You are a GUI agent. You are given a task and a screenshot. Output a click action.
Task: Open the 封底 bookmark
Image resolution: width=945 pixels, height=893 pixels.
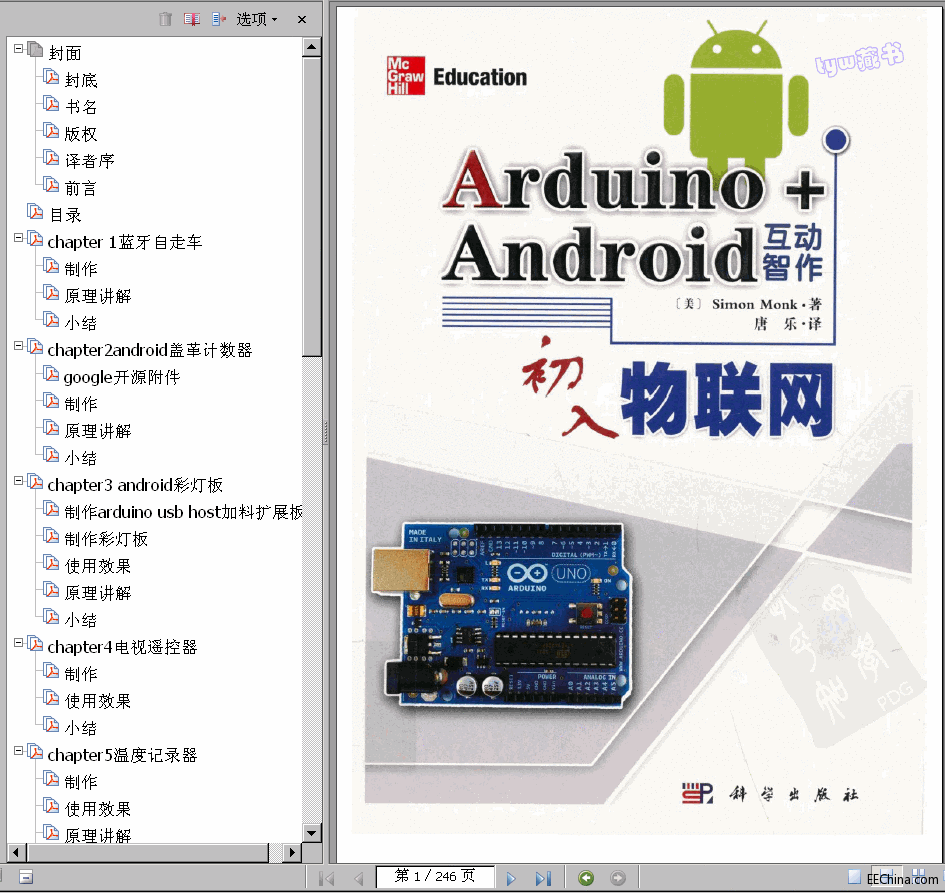(81, 80)
